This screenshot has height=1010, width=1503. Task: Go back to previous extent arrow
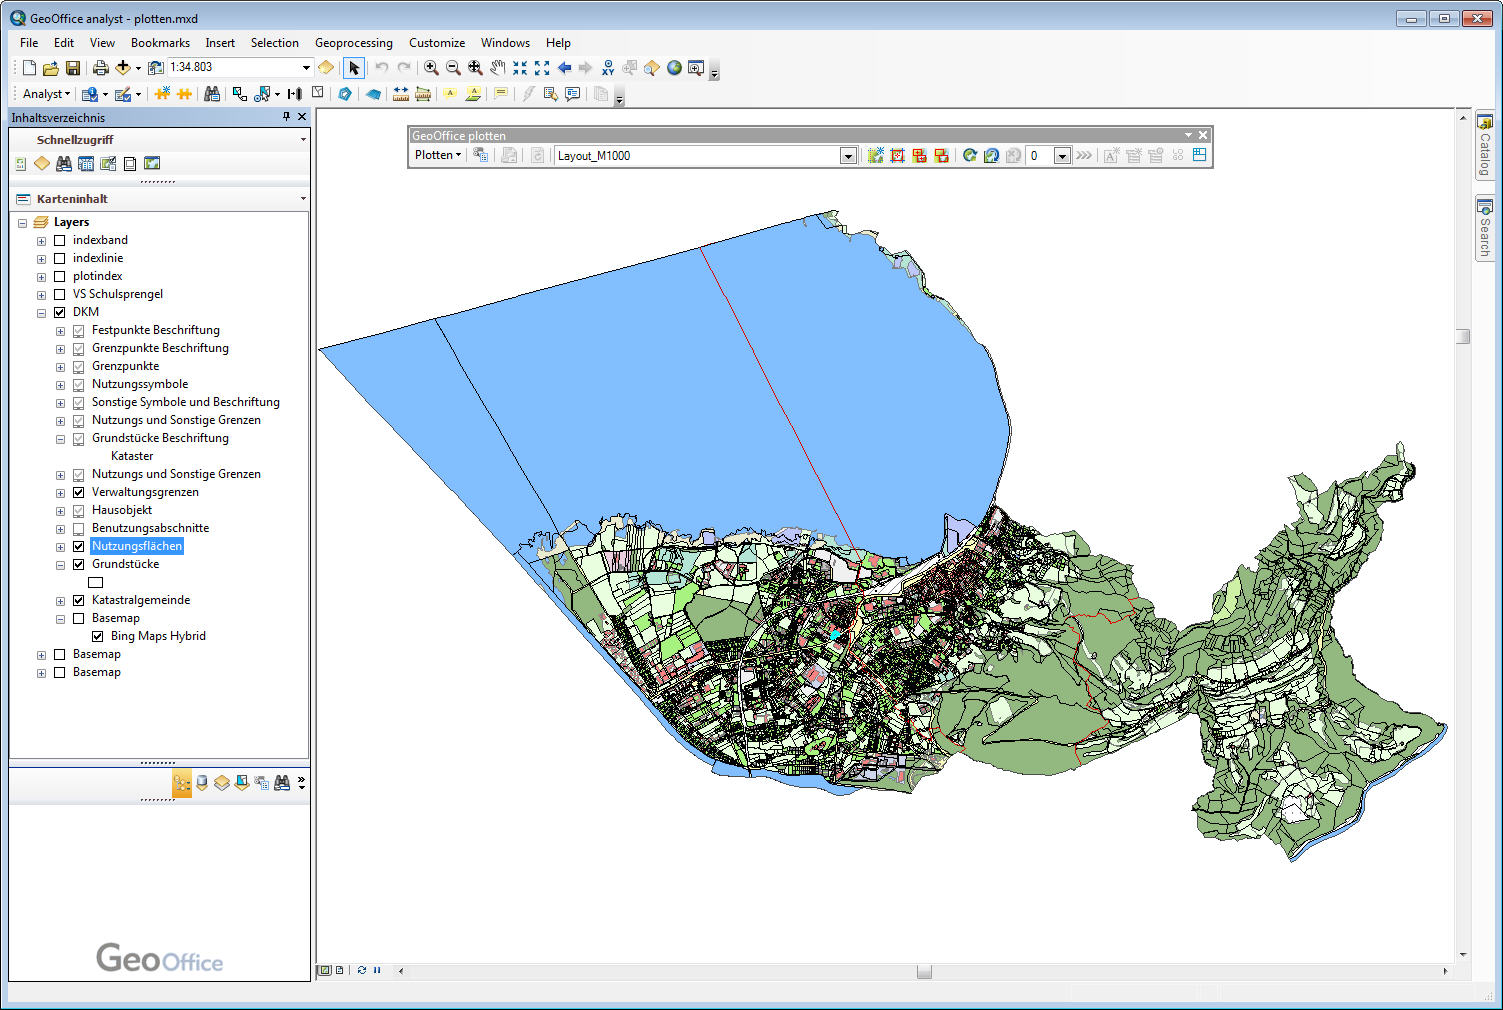tap(564, 68)
